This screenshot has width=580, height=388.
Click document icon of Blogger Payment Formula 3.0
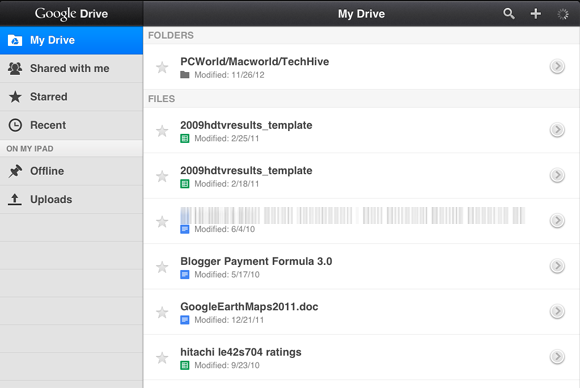(x=185, y=274)
